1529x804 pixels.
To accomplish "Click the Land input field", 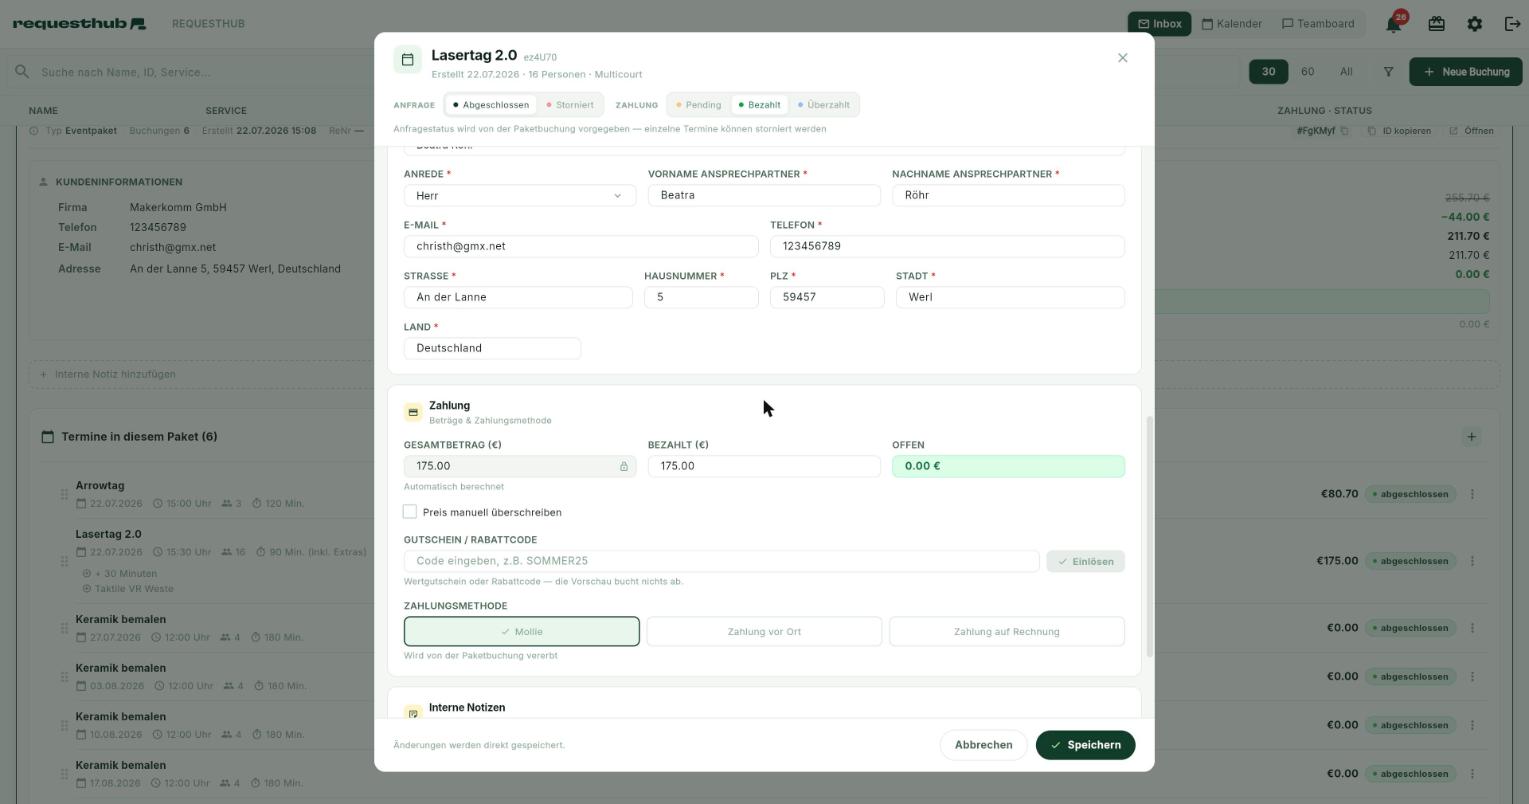I will click(492, 348).
